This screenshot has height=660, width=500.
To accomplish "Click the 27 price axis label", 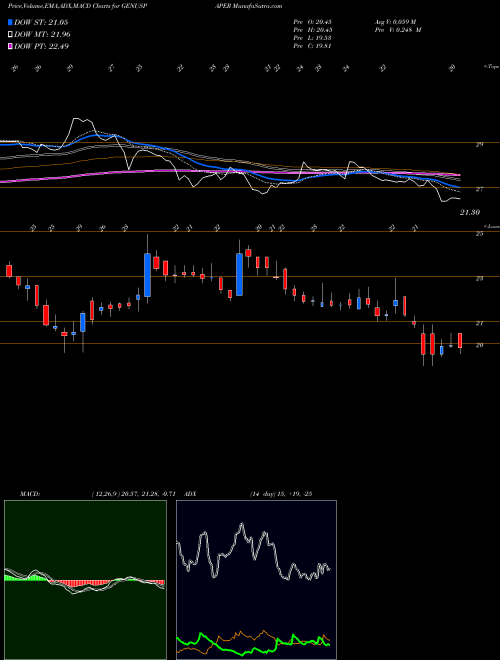I will [479, 189].
